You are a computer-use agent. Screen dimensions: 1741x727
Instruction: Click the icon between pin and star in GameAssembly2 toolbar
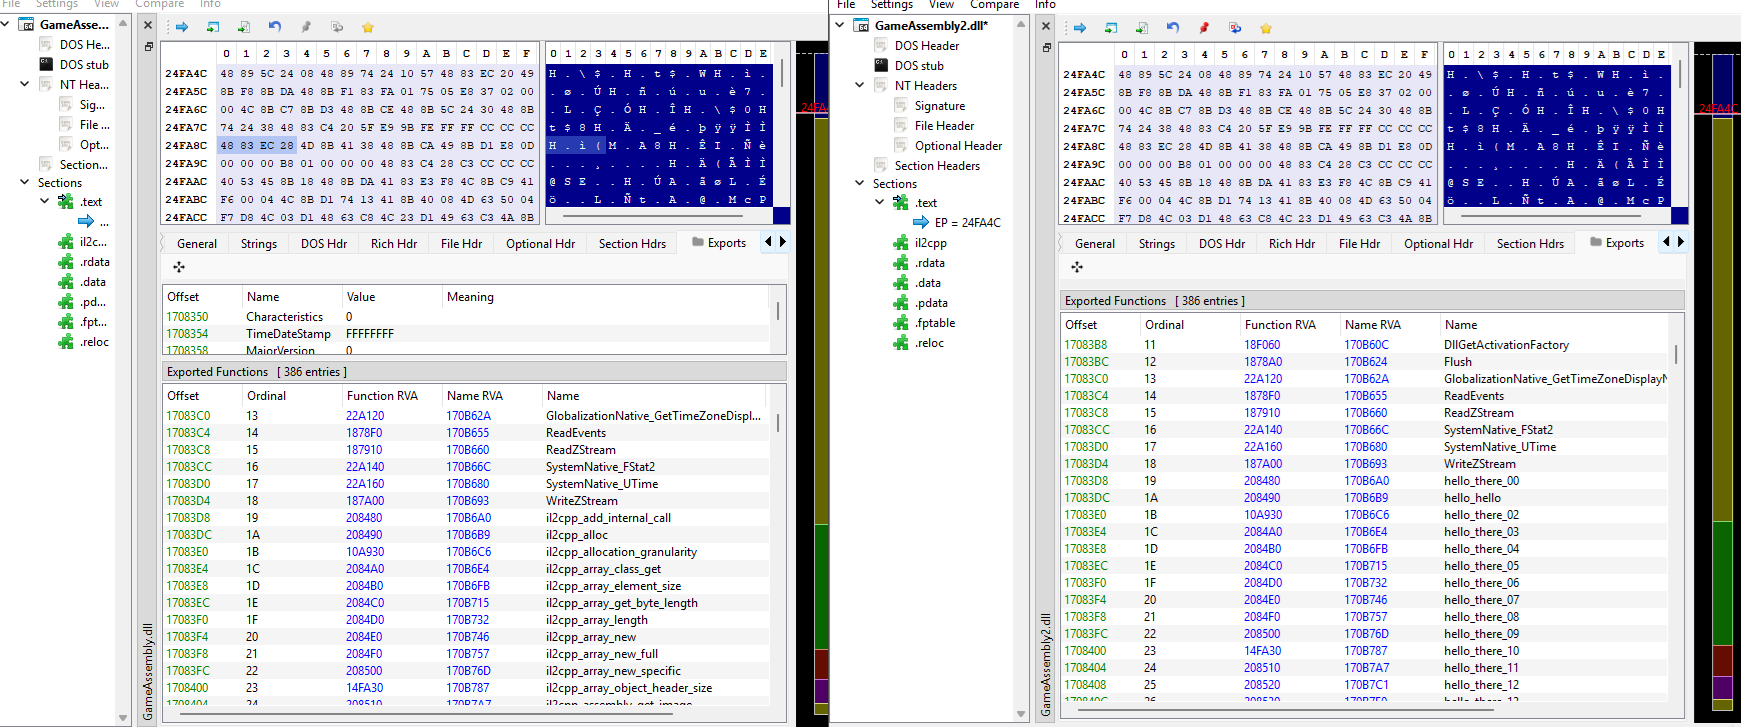click(1235, 28)
